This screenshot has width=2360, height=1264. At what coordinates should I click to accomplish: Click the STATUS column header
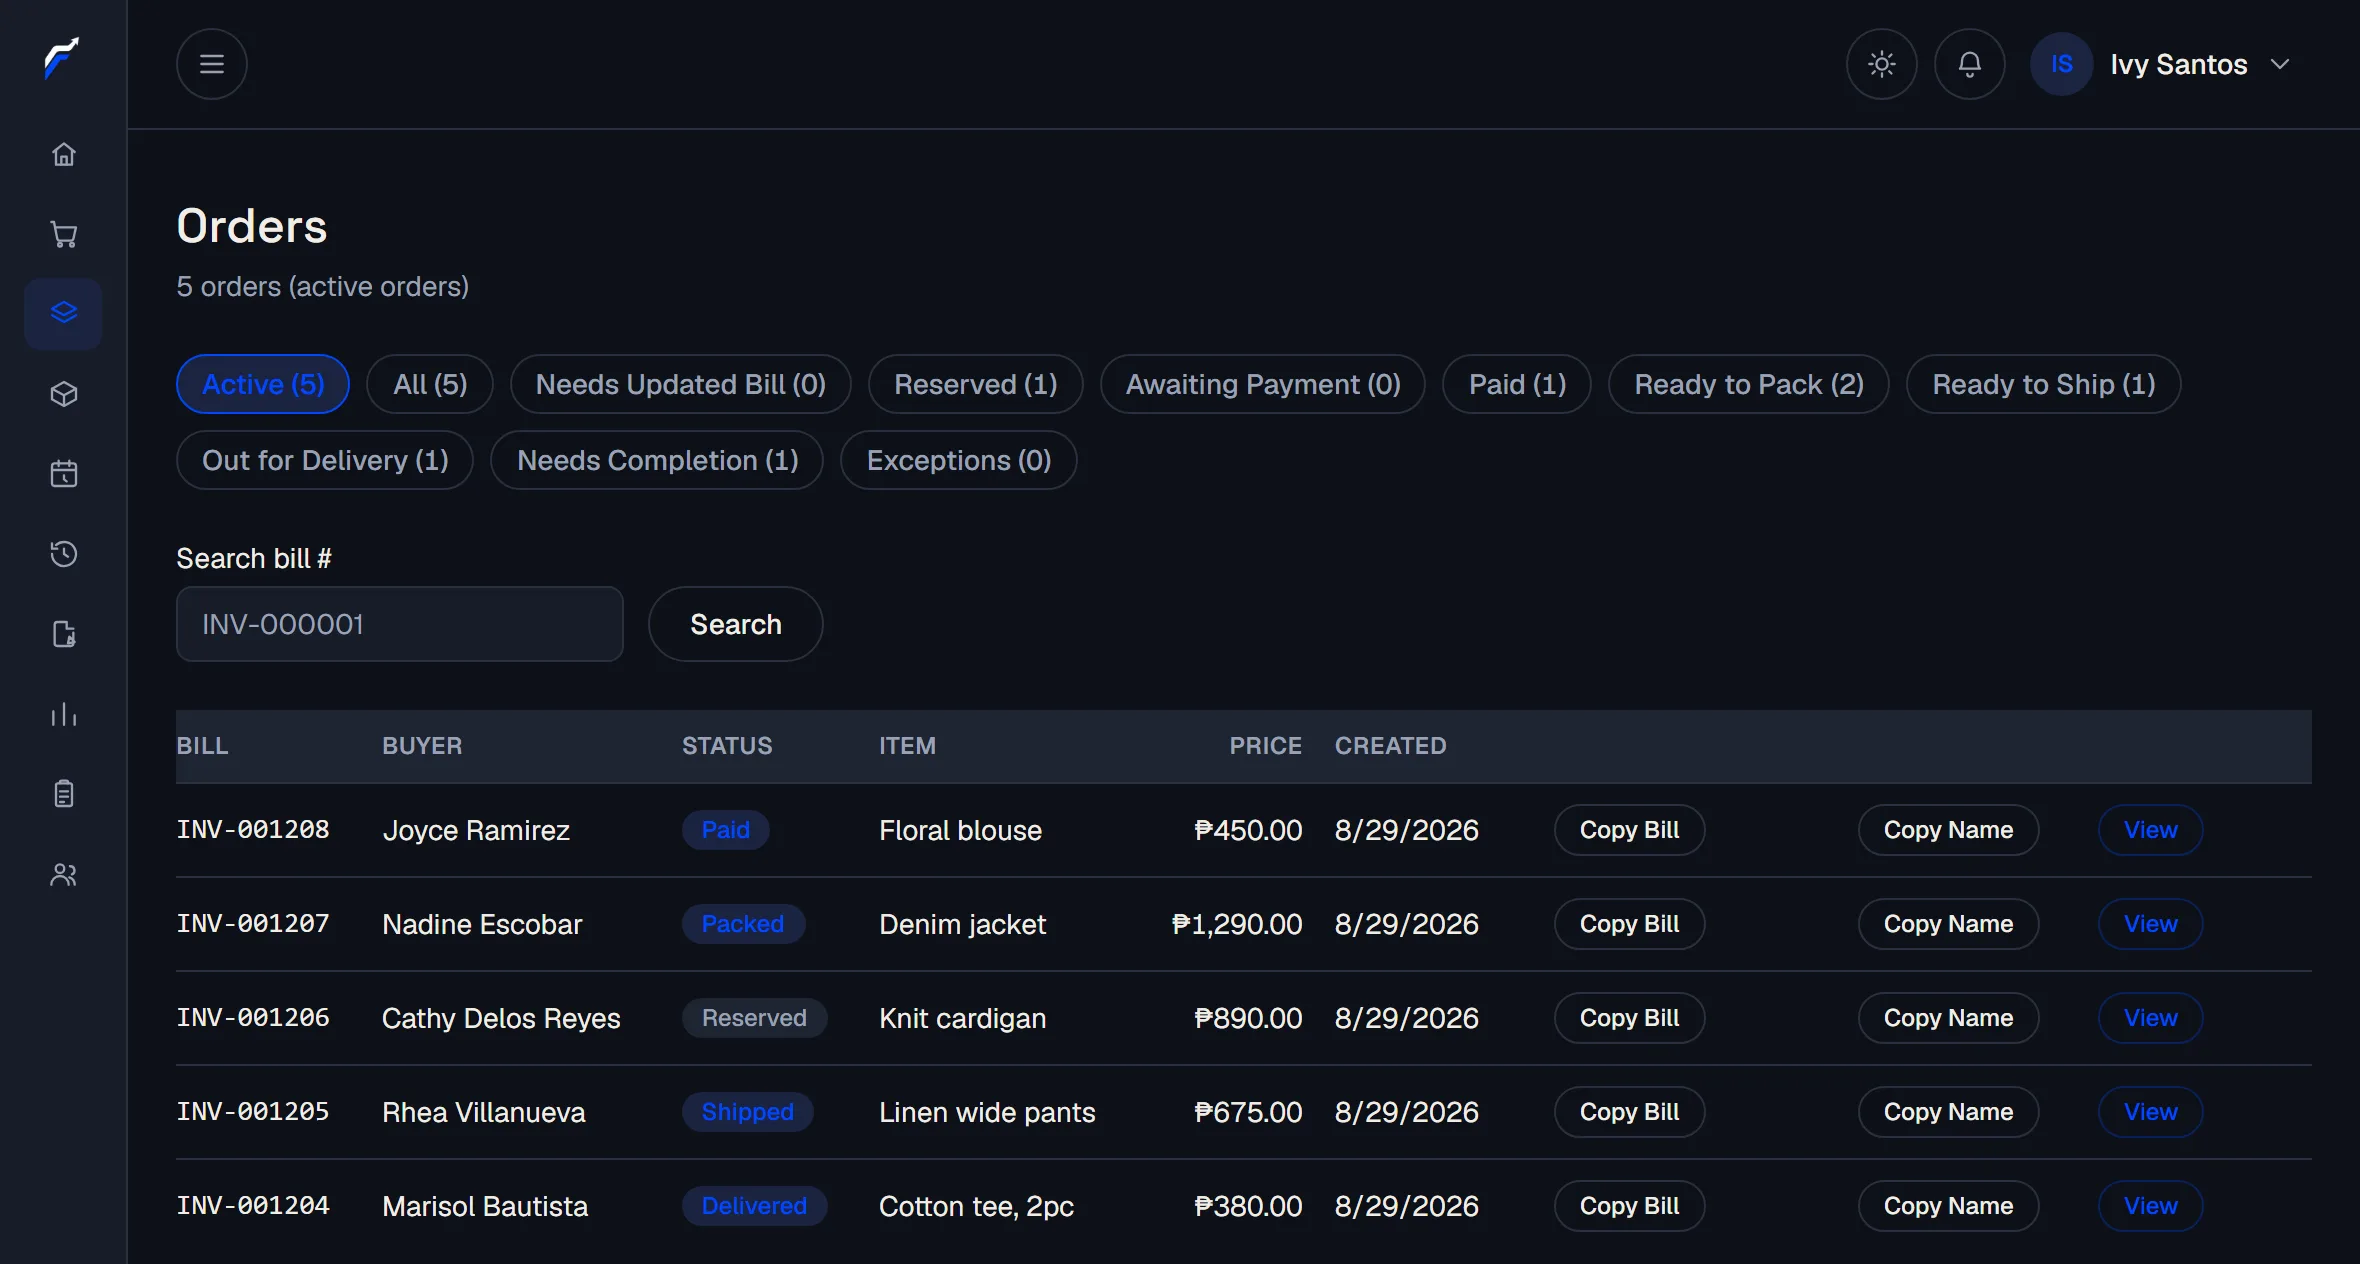tap(727, 746)
